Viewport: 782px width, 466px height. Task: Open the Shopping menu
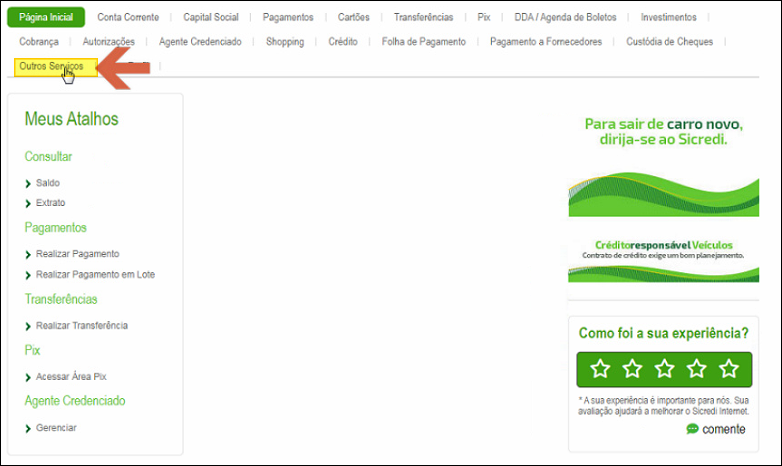pos(285,41)
